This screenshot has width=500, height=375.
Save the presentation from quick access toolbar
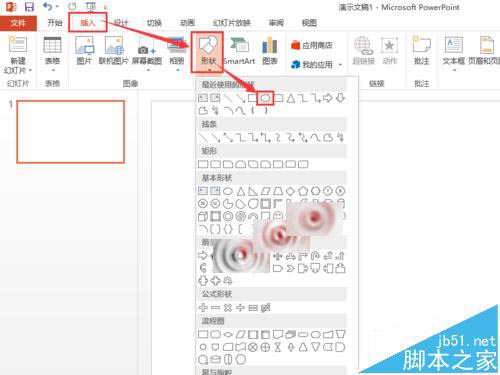[29, 6]
